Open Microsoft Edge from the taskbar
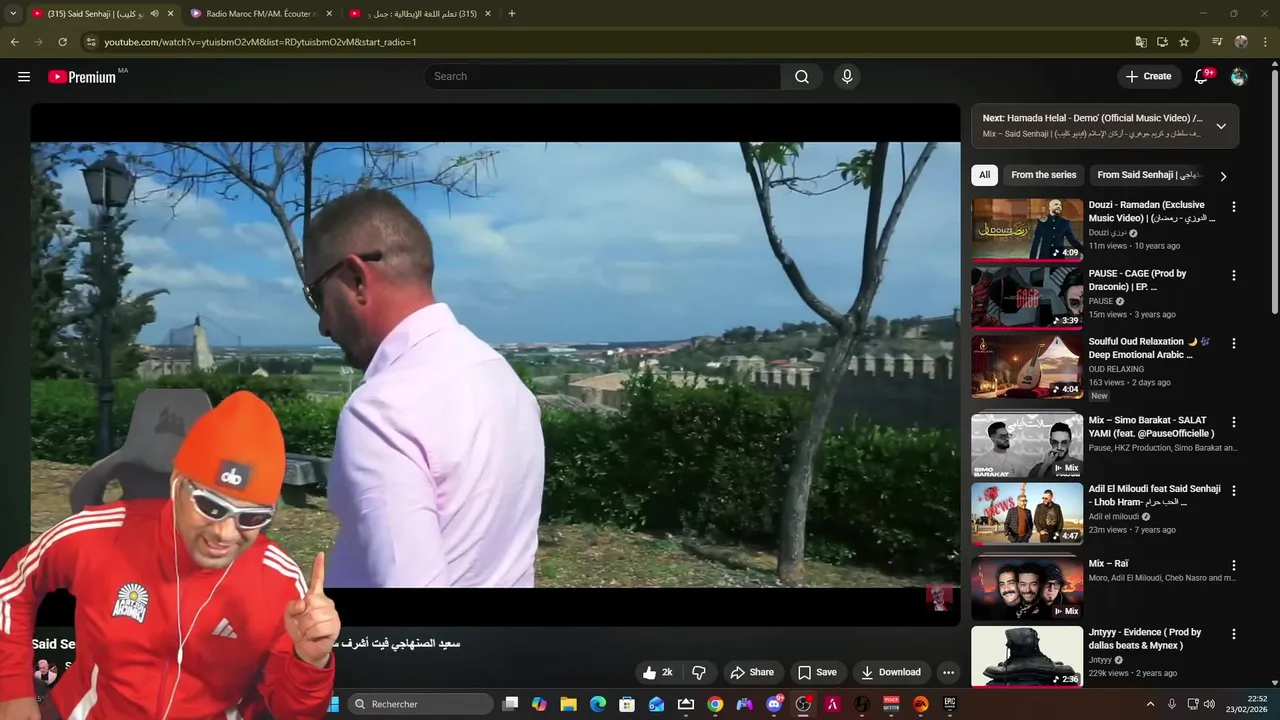1280x720 pixels. [x=598, y=704]
